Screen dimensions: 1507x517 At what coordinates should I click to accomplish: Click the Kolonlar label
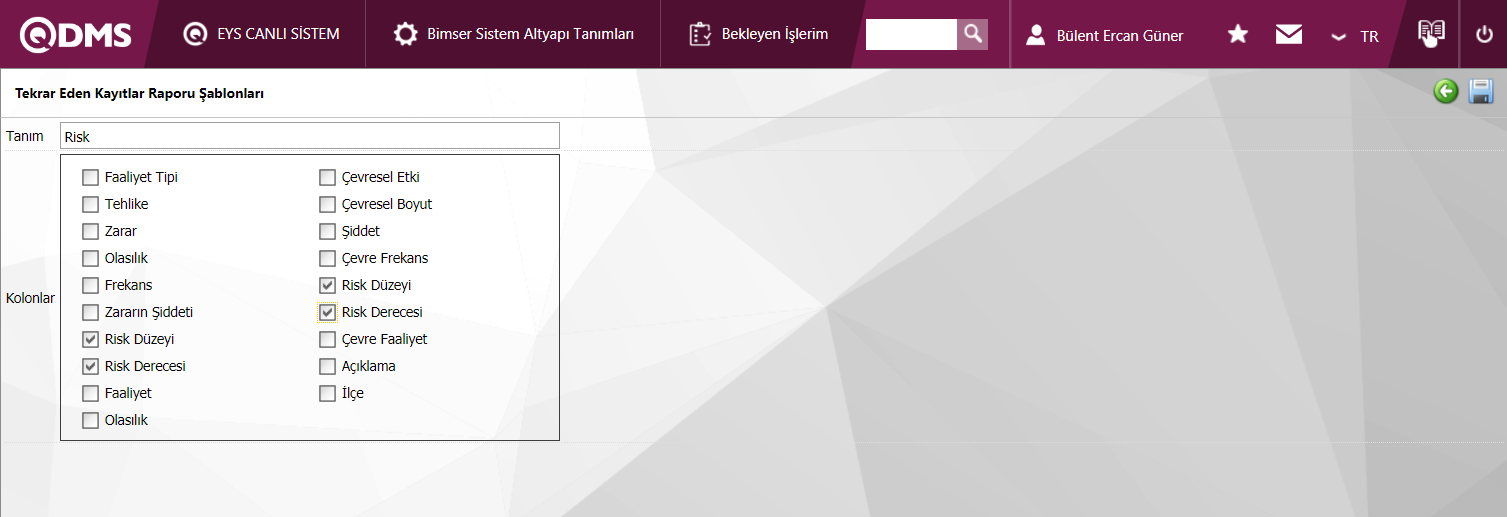pos(30,298)
